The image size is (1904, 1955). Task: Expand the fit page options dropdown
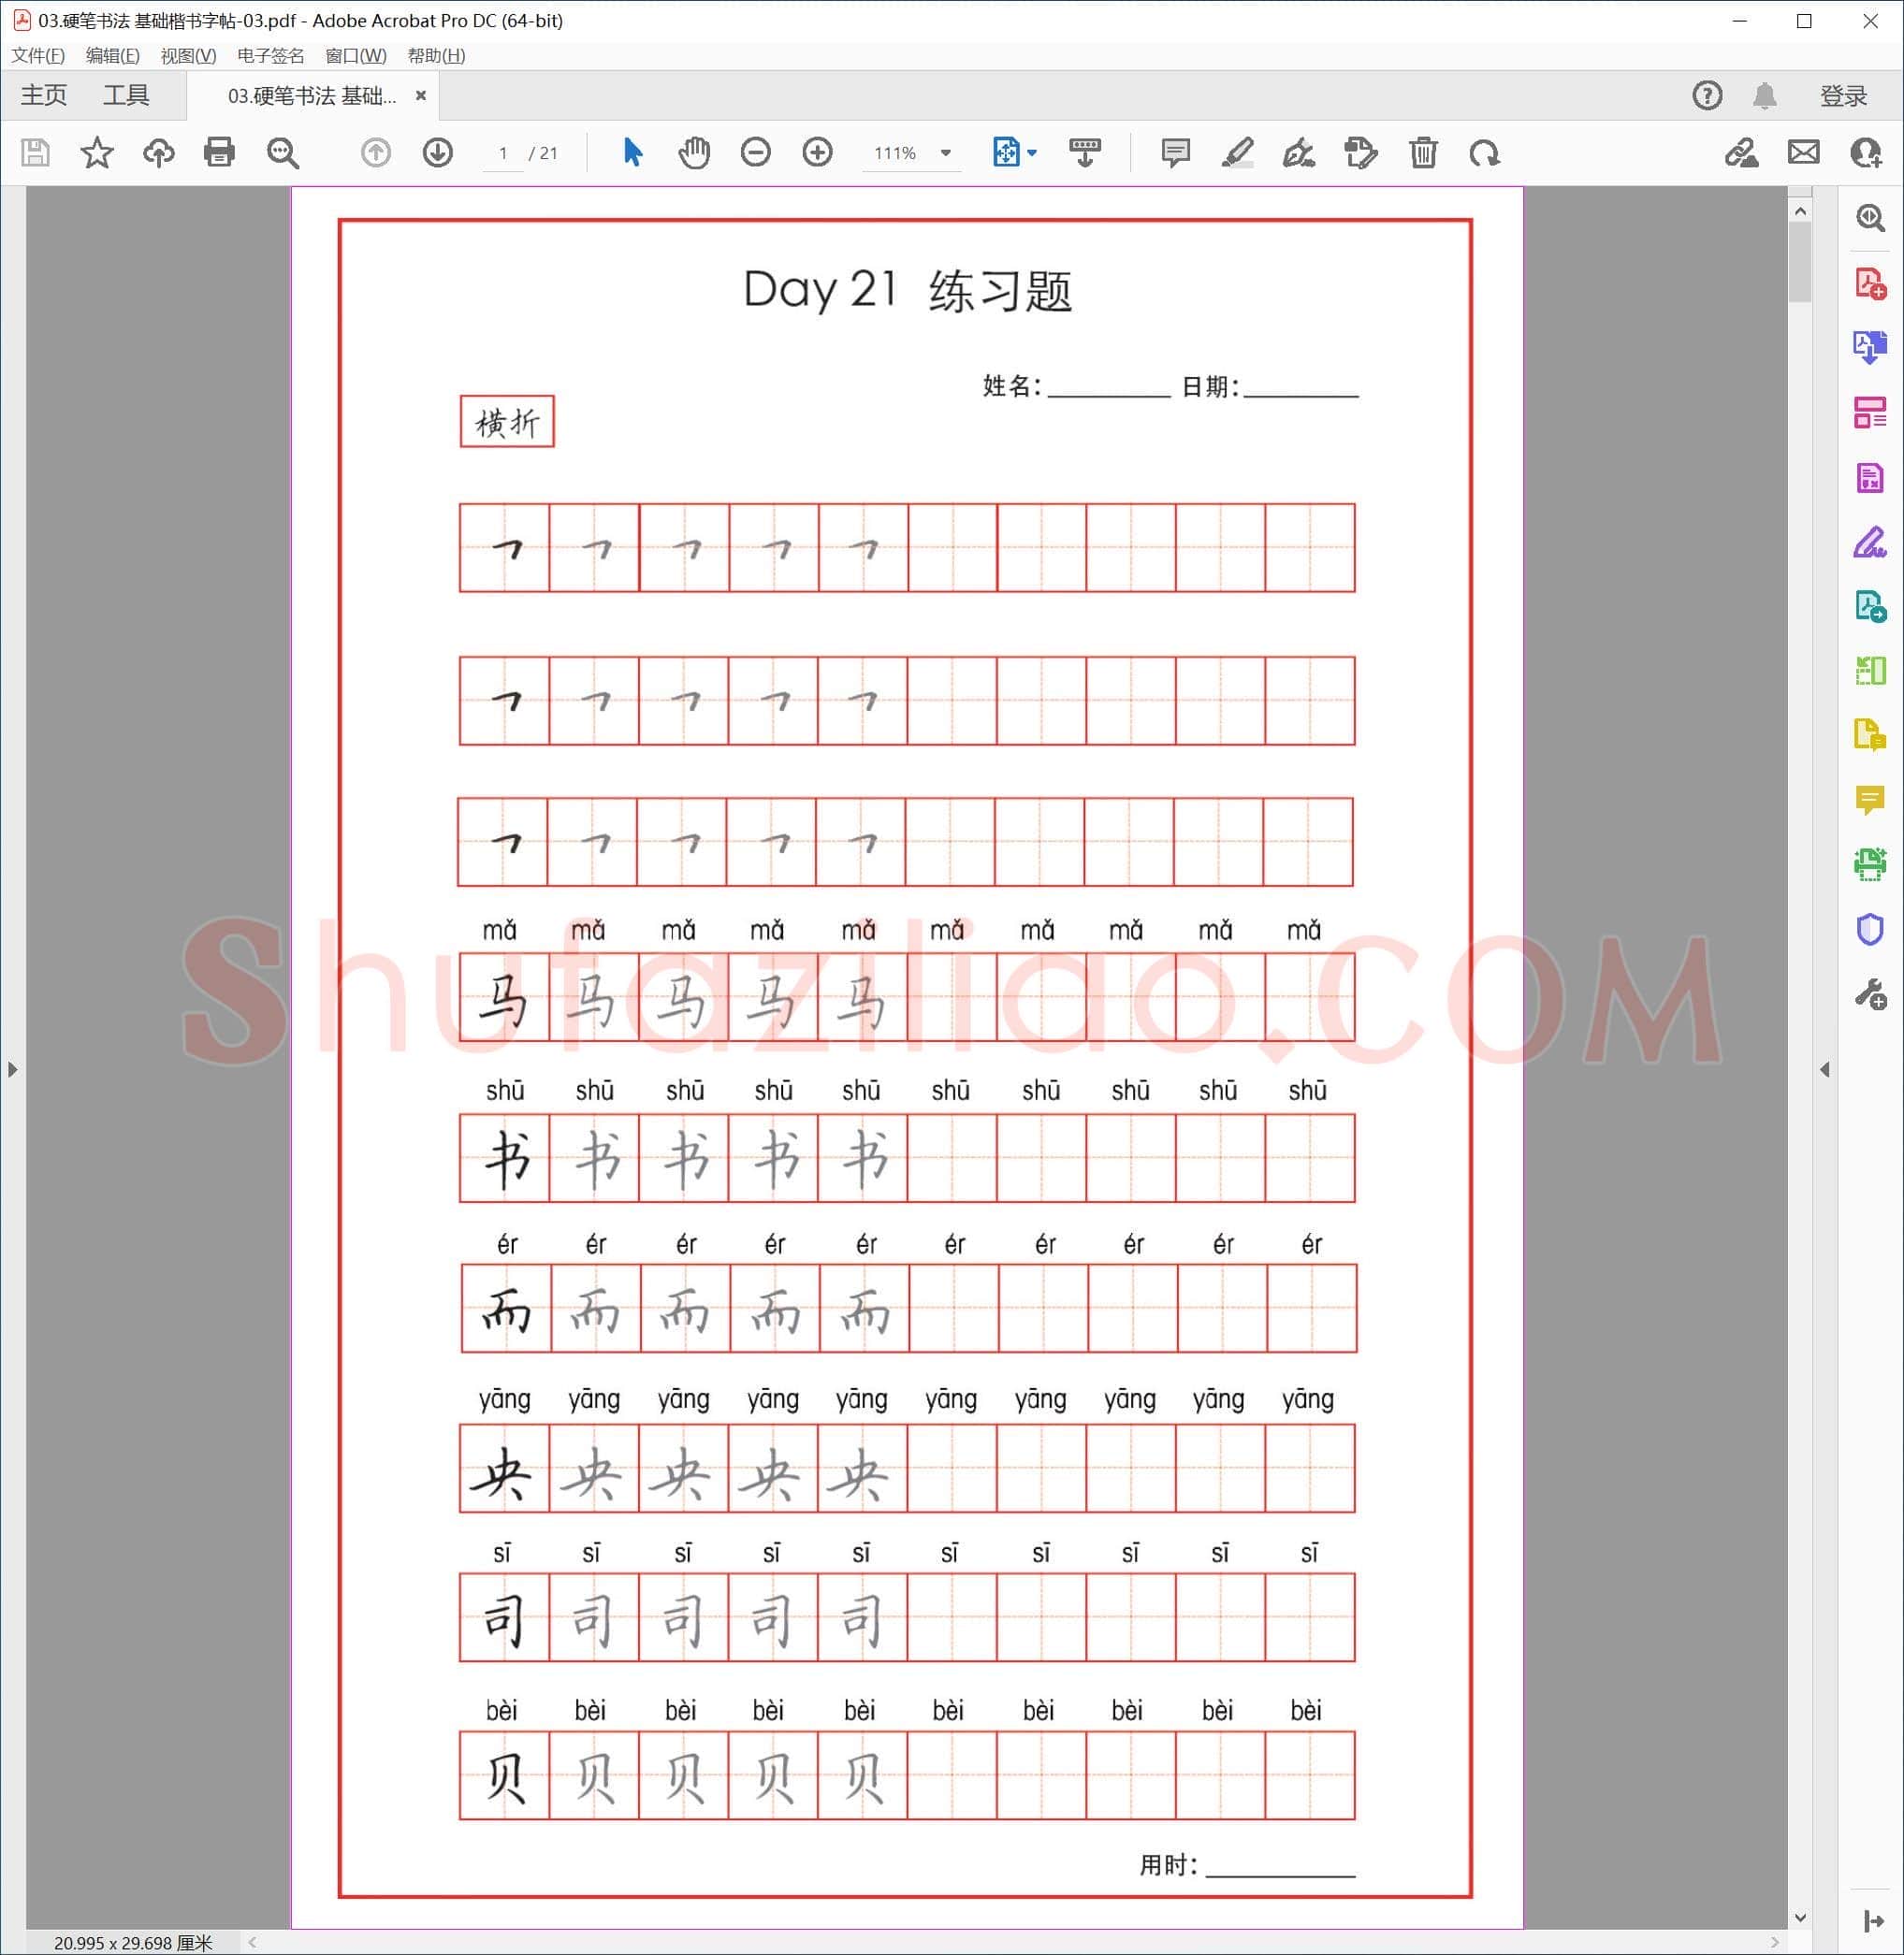tap(1033, 153)
